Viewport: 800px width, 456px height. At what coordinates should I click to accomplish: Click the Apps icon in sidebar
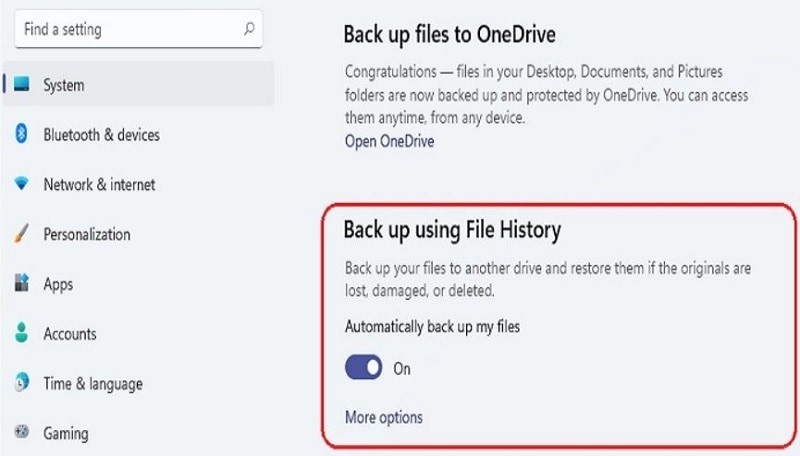coord(22,284)
